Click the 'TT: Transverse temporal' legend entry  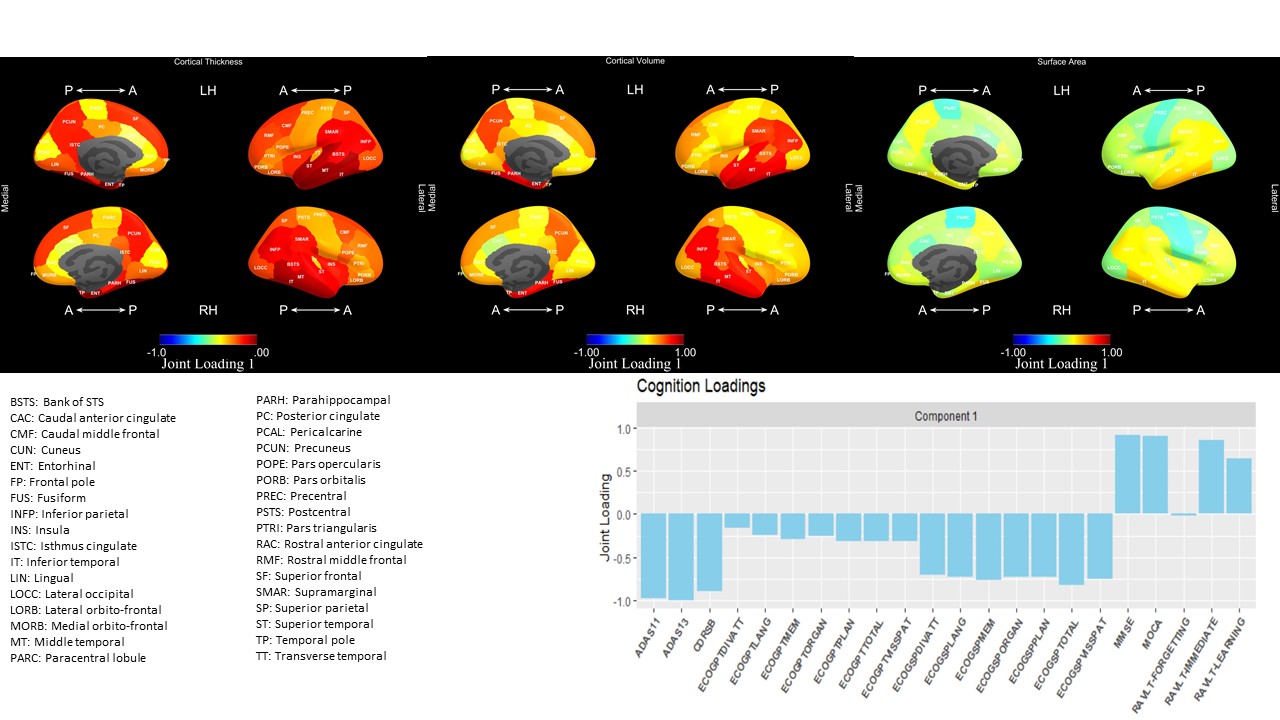pyautogui.click(x=321, y=656)
